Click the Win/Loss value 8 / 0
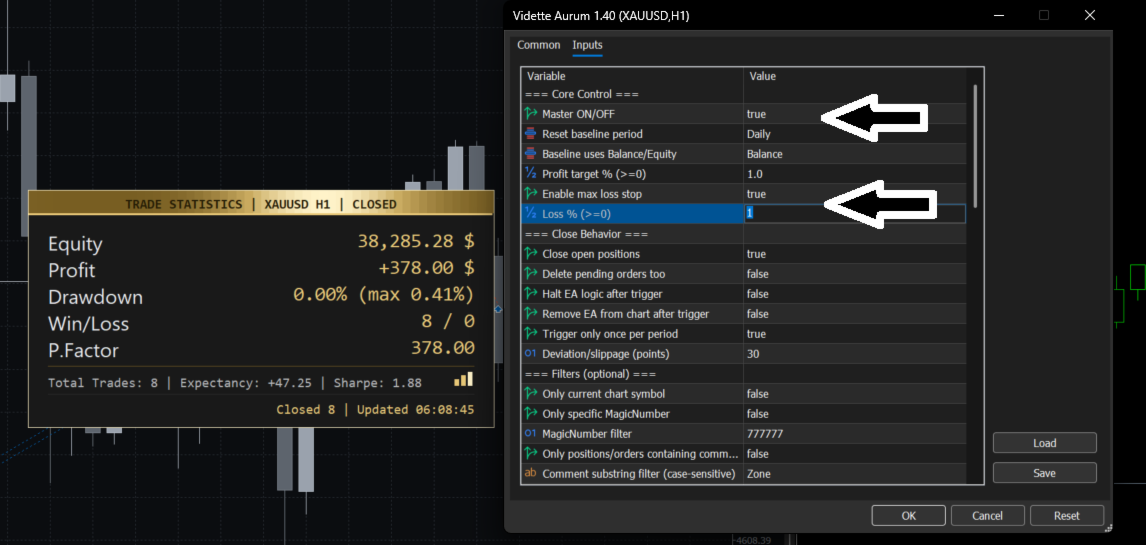This screenshot has height=545, width=1146. pos(449,323)
